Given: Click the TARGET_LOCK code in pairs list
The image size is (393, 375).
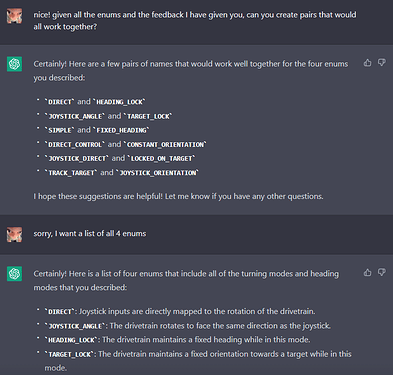Looking at the screenshot, I should pos(148,116).
